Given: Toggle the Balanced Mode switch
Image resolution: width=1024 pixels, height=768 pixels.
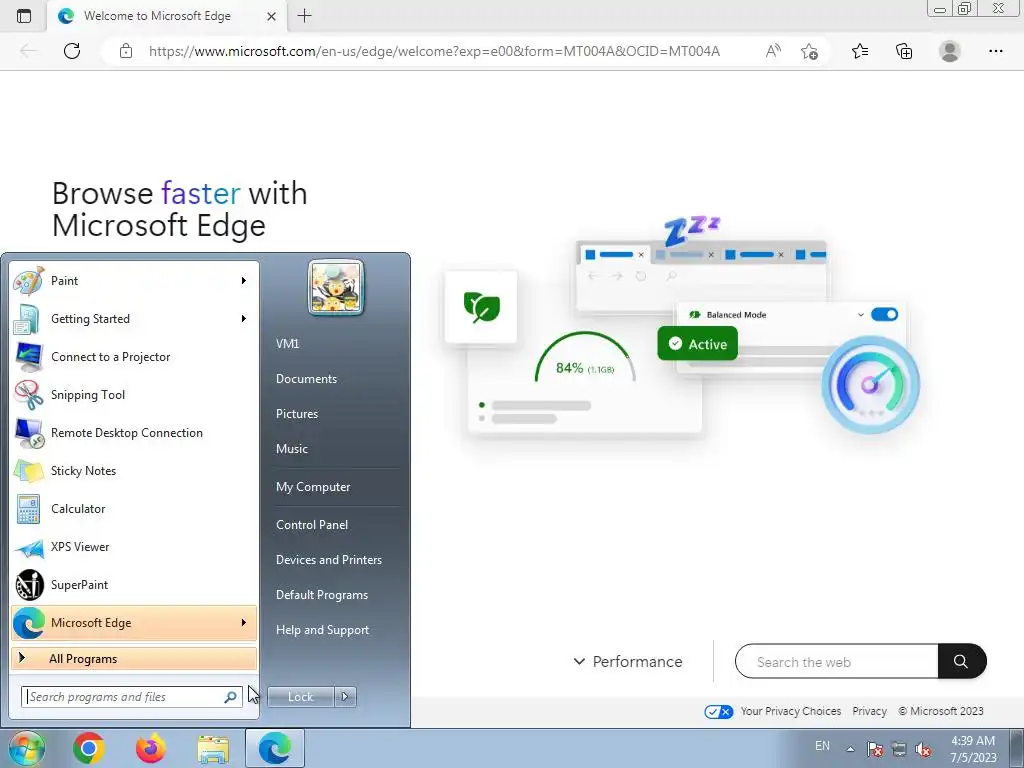Looking at the screenshot, I should click(x=884, y=315).
